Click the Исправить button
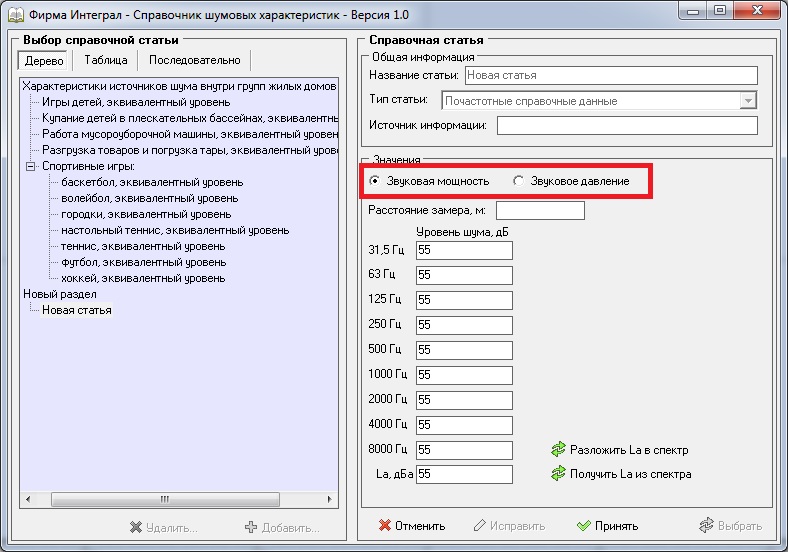The height and width of the screenshot is (552, 788). click(x=509, y=526)
